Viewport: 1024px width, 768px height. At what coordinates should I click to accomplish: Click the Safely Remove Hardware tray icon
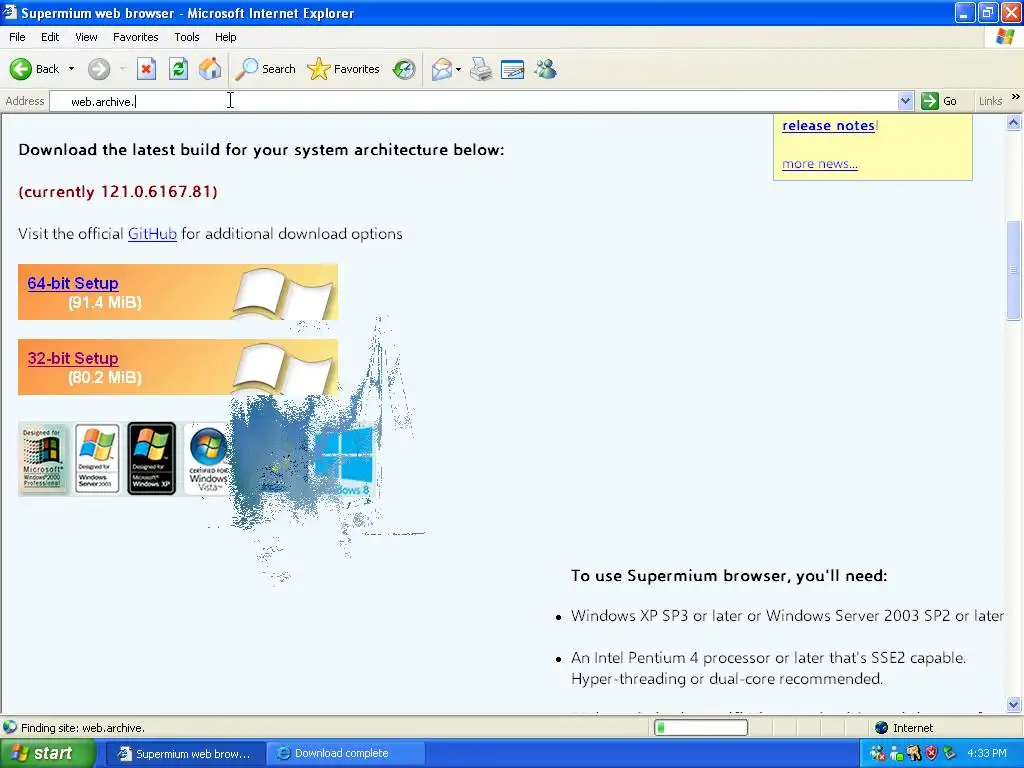pos(949,754)
